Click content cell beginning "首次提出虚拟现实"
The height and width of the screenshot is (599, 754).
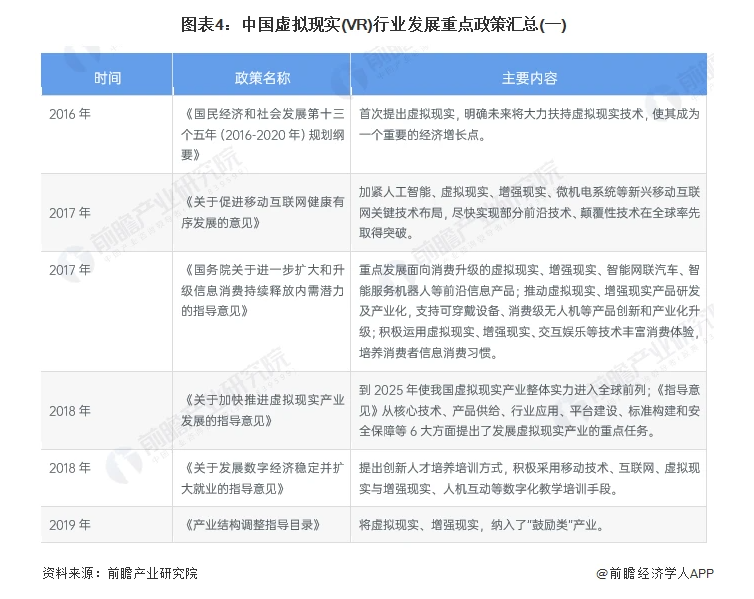coord(528,124)
